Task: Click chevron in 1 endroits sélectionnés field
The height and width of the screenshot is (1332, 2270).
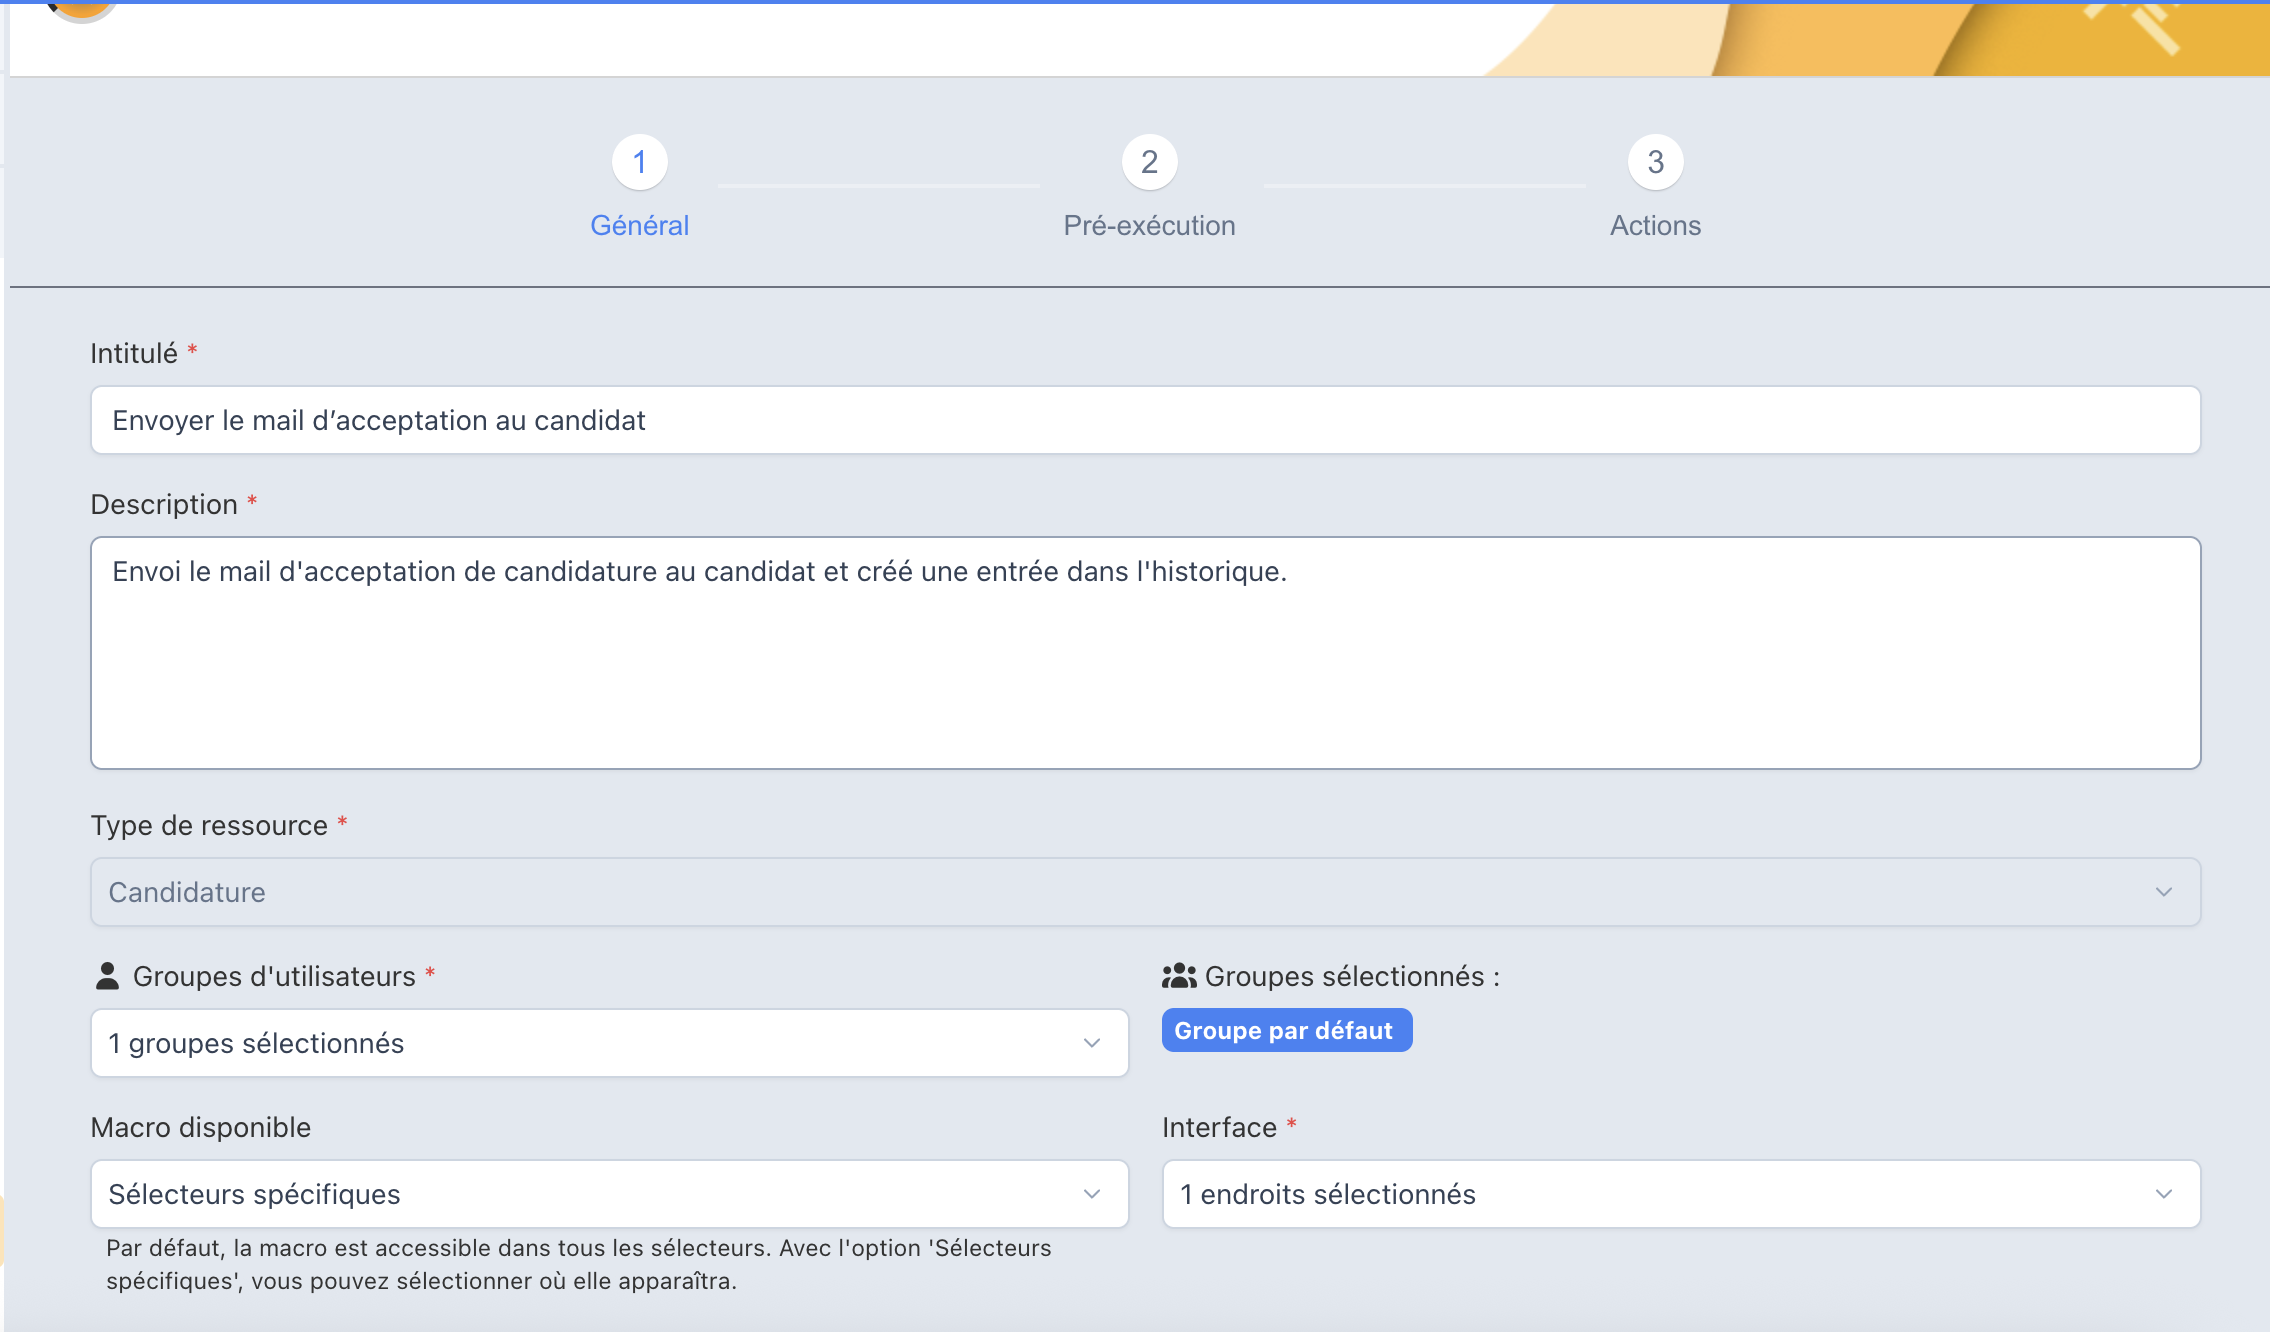Action: [x=2164, y=1194]
